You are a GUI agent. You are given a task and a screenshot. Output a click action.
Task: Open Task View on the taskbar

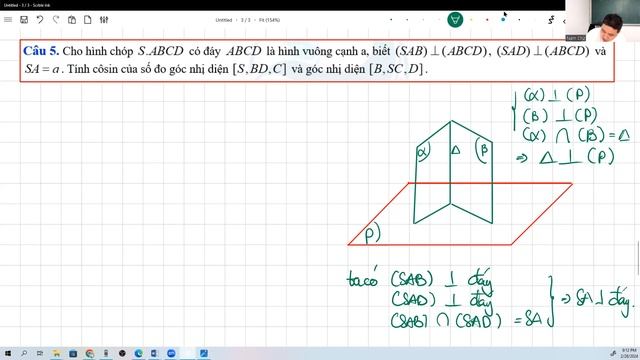point(40,353)
